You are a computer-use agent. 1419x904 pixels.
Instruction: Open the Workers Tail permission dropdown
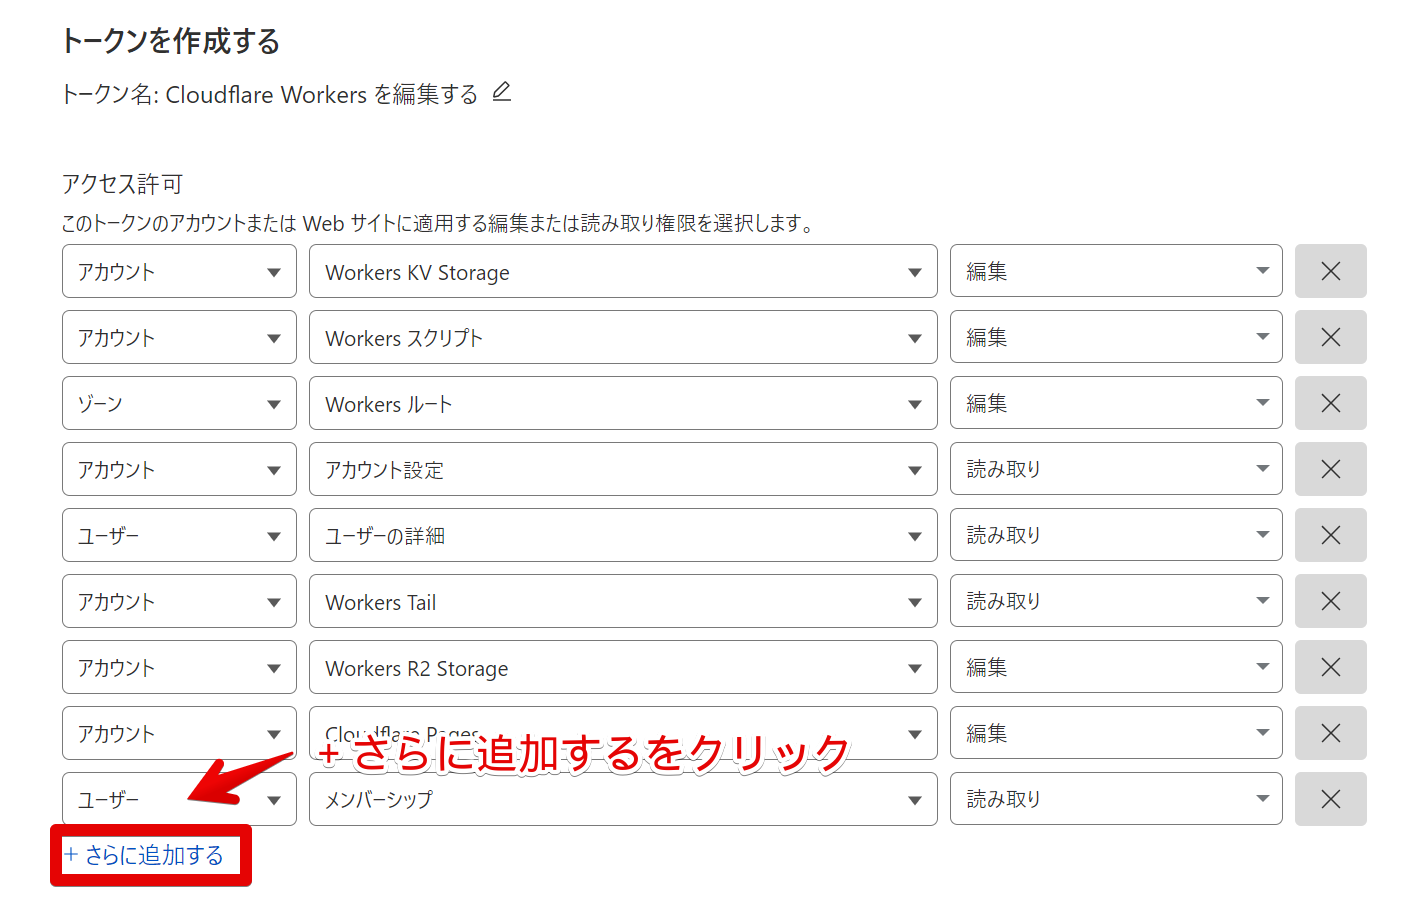click(x=622, y=601)
